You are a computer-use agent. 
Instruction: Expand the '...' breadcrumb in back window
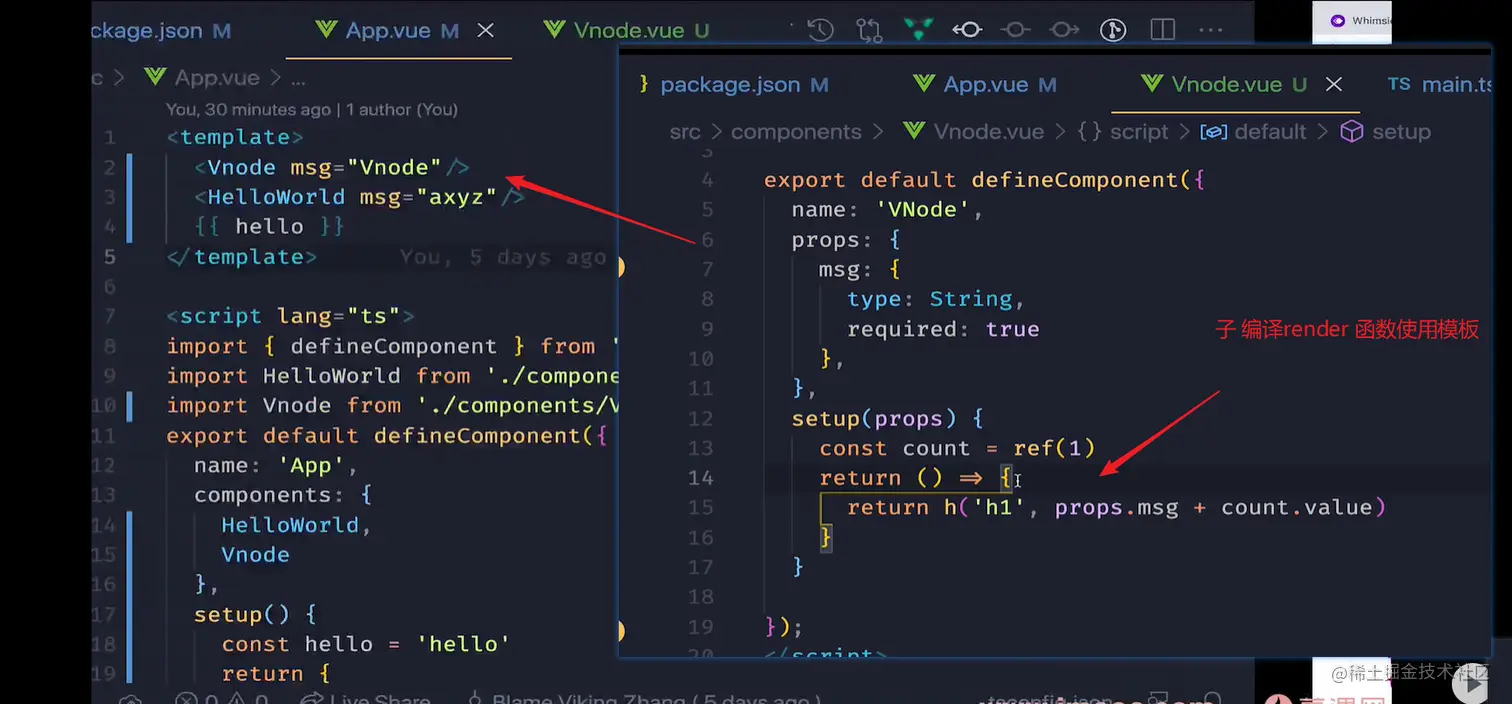297,78
